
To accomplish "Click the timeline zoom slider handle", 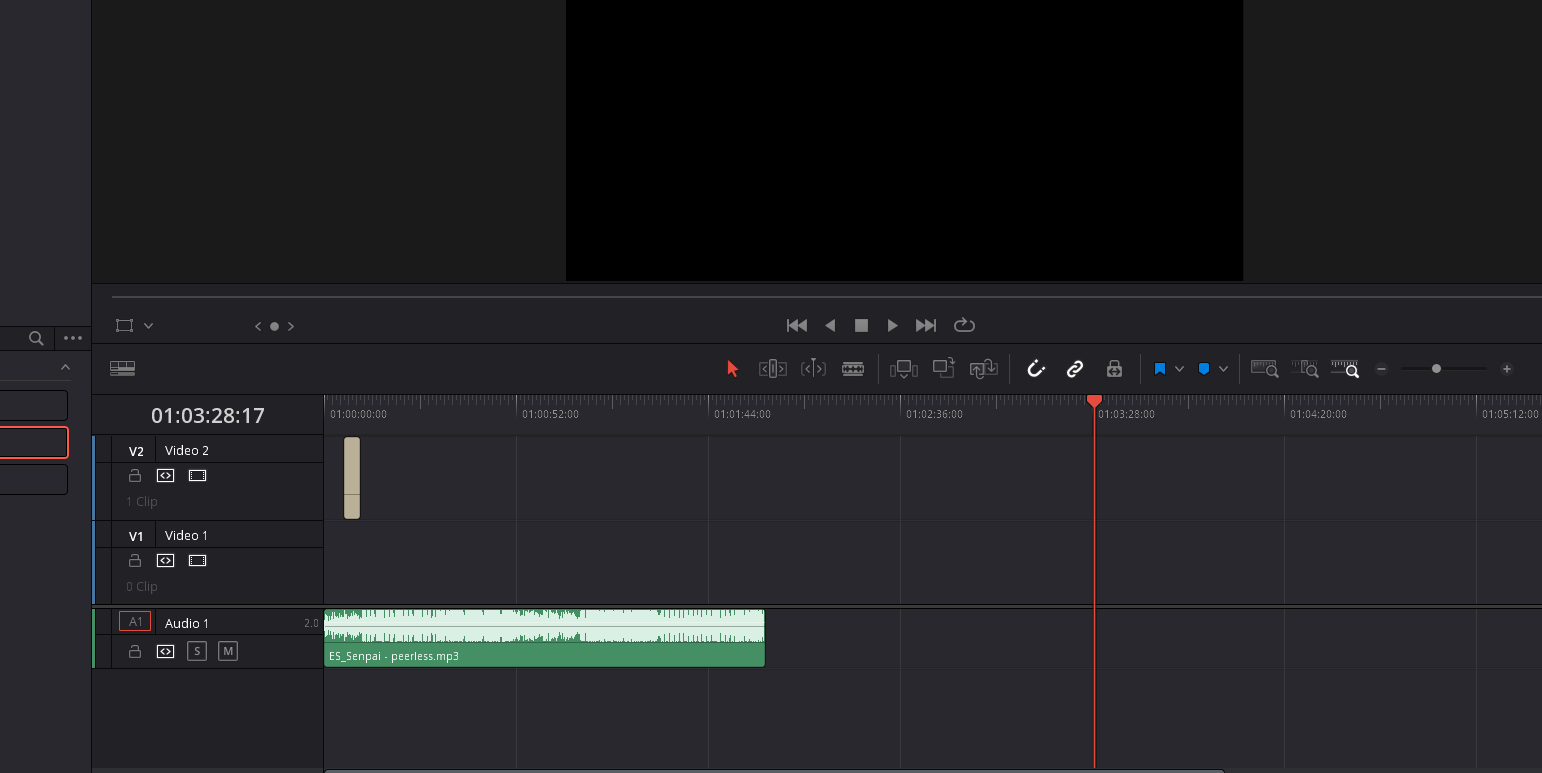I will (1436, 369).
